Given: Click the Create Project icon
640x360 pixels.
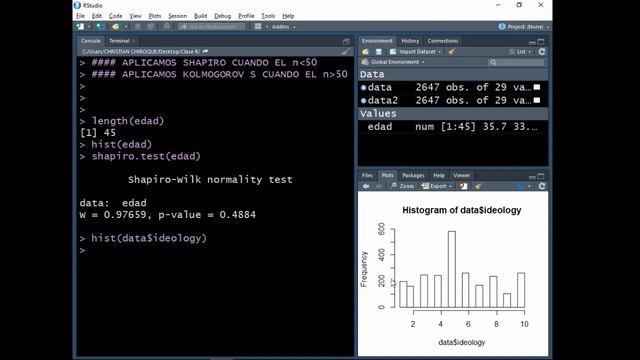Looking at the screenshot, I should (100, 27).
